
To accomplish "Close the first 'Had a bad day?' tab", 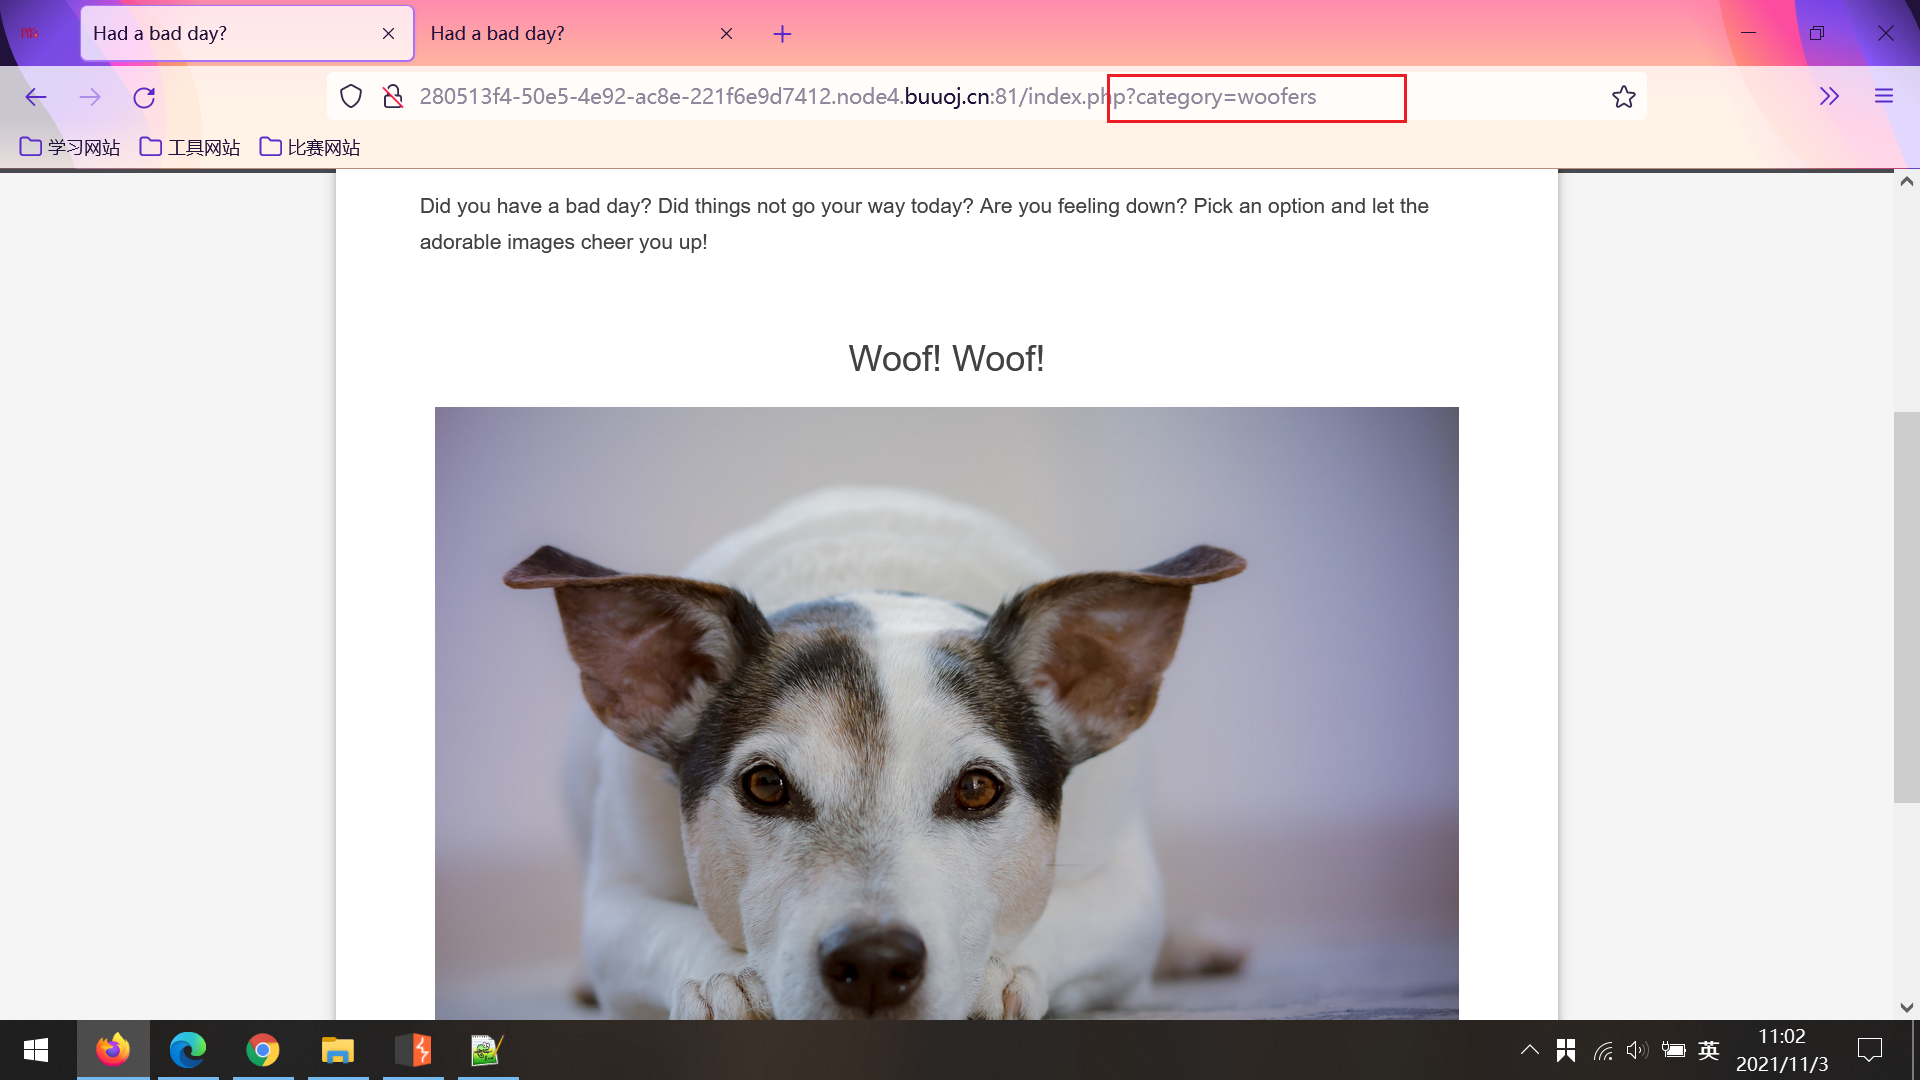I will point(388,34).
